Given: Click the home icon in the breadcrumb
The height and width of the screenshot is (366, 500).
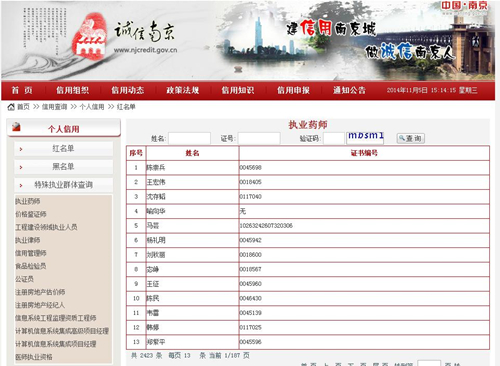Looking at the screenshot, I should 11,107.
